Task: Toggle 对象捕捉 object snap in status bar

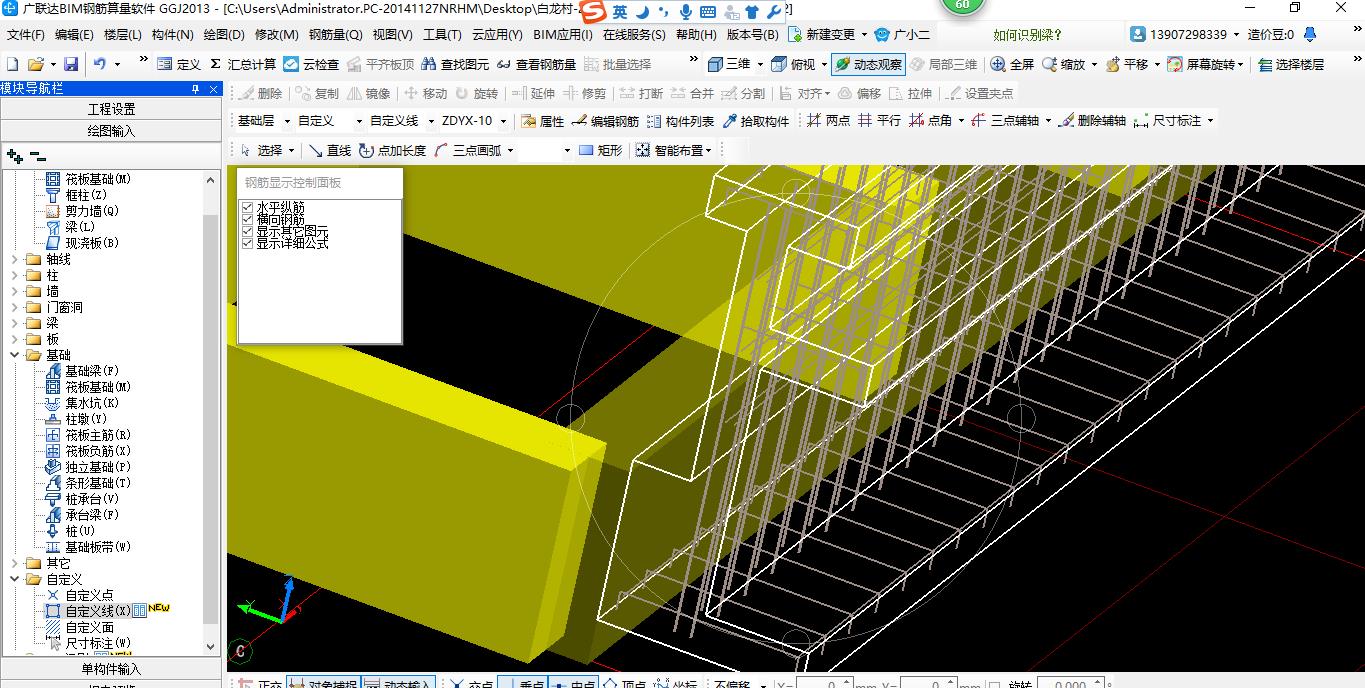Action: point(322,684)
